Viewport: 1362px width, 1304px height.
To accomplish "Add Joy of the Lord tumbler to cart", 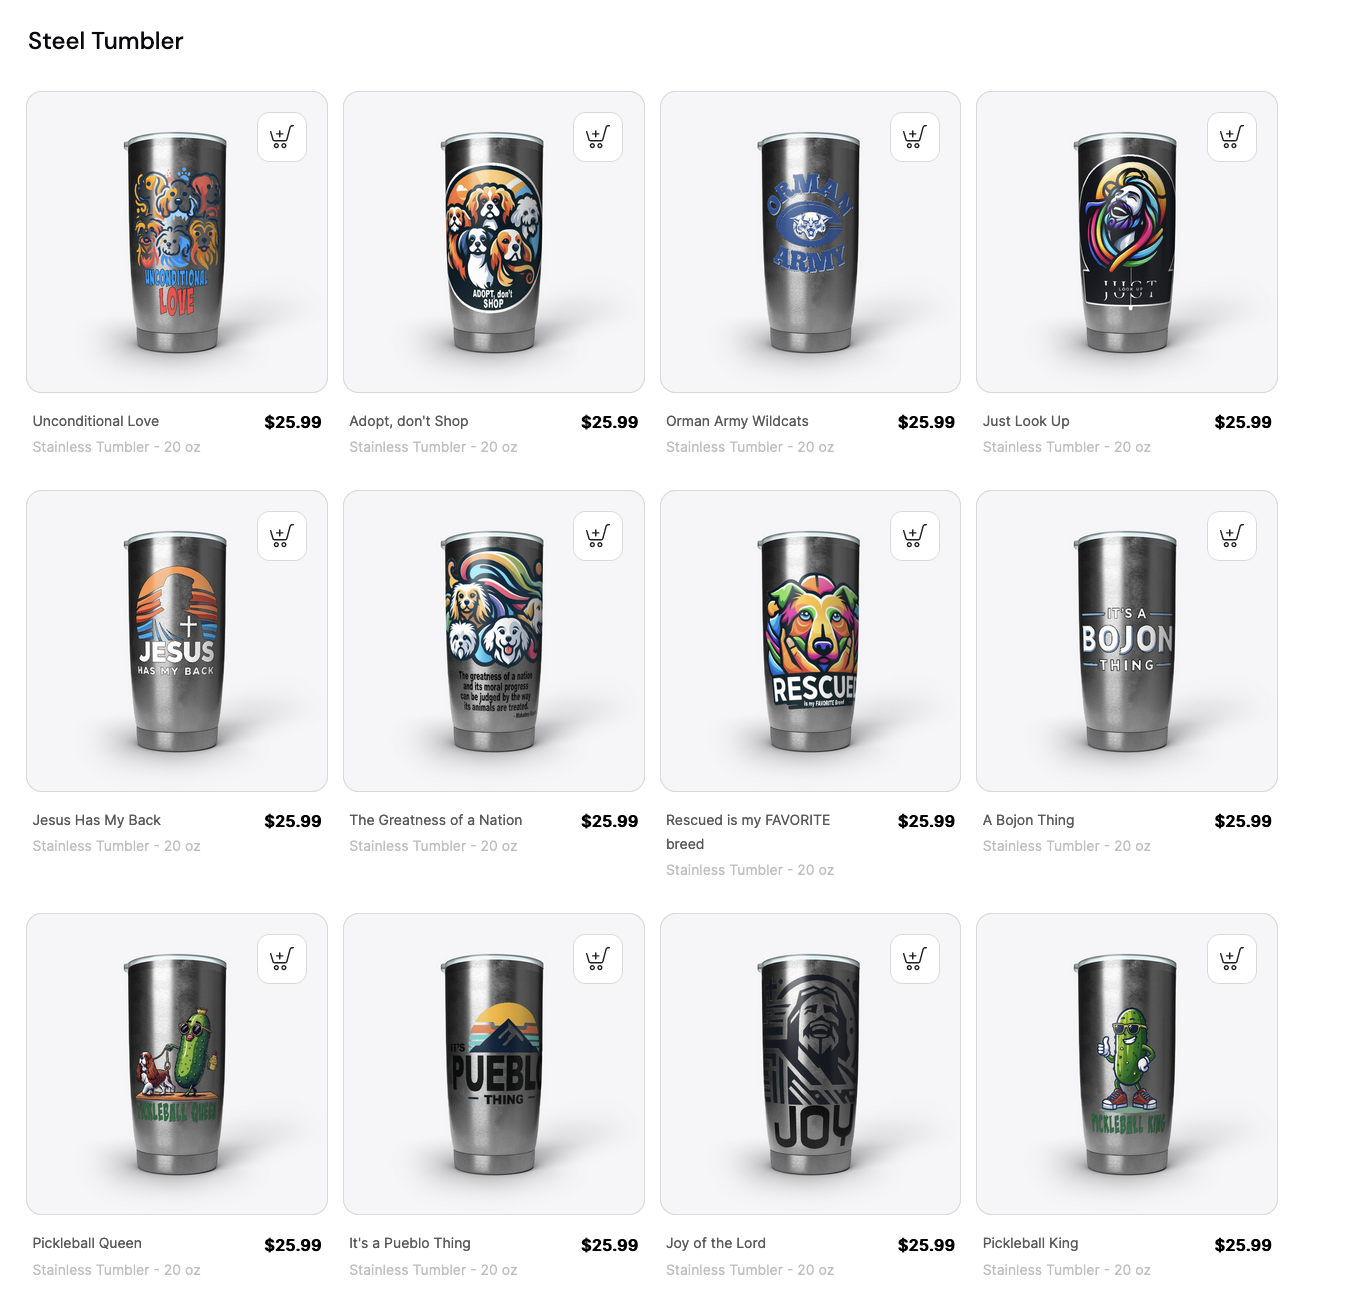I will 915,959.
